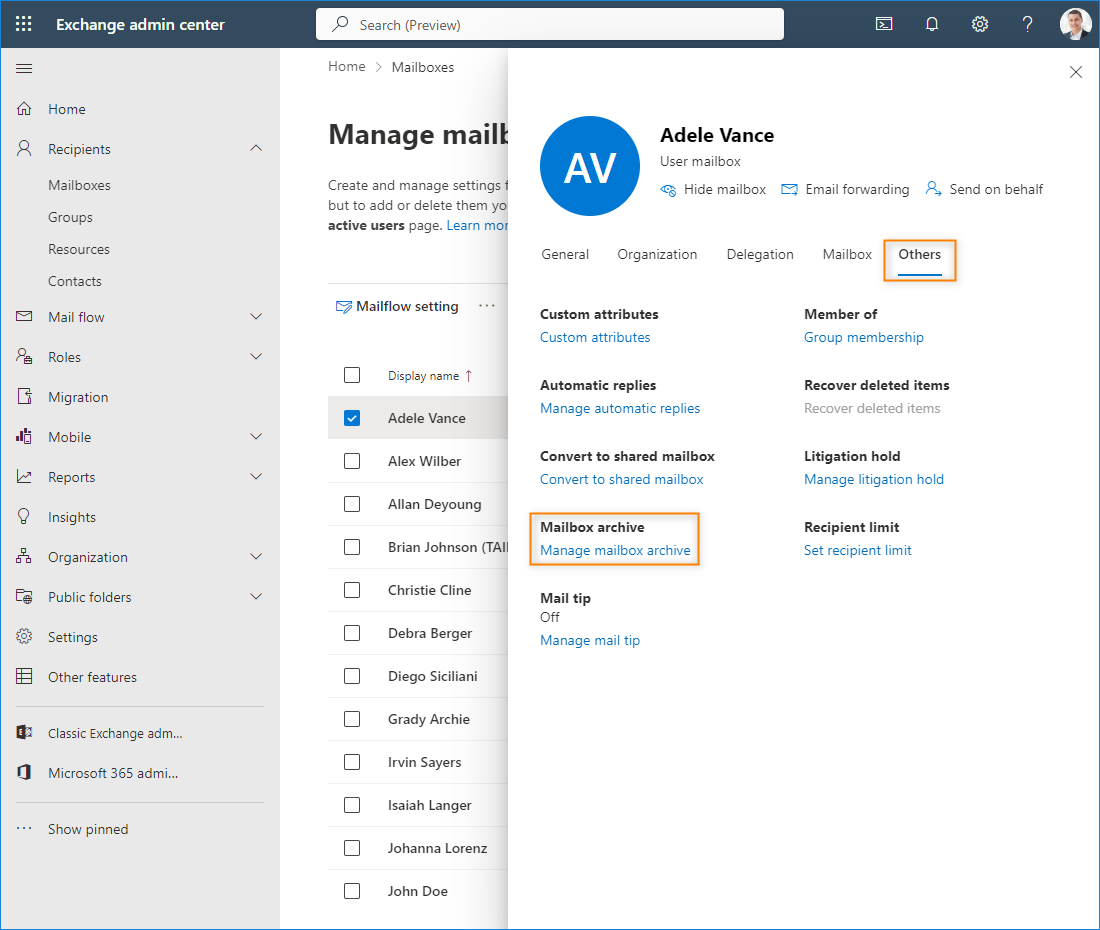The image size is (1100, 930).
Task: Switch to the Organization tab
Action: (657, 255)
